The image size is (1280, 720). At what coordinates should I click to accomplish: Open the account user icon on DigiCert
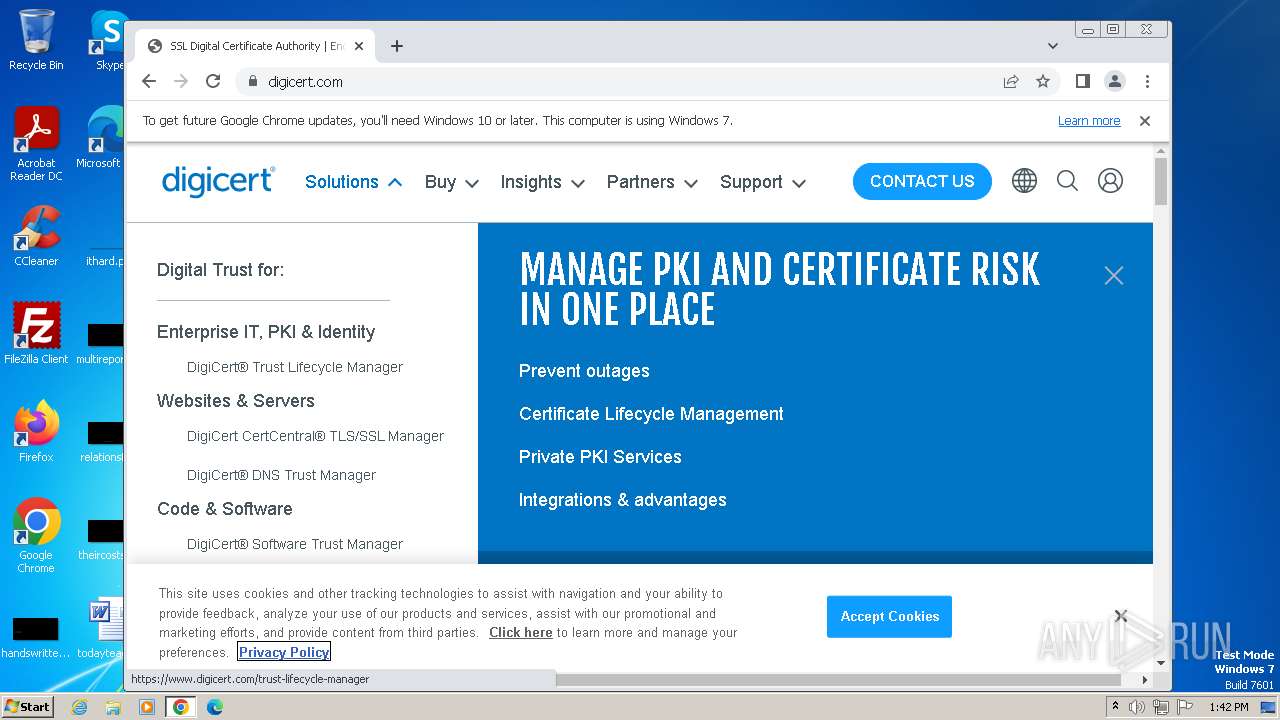tap(1110, 181)
